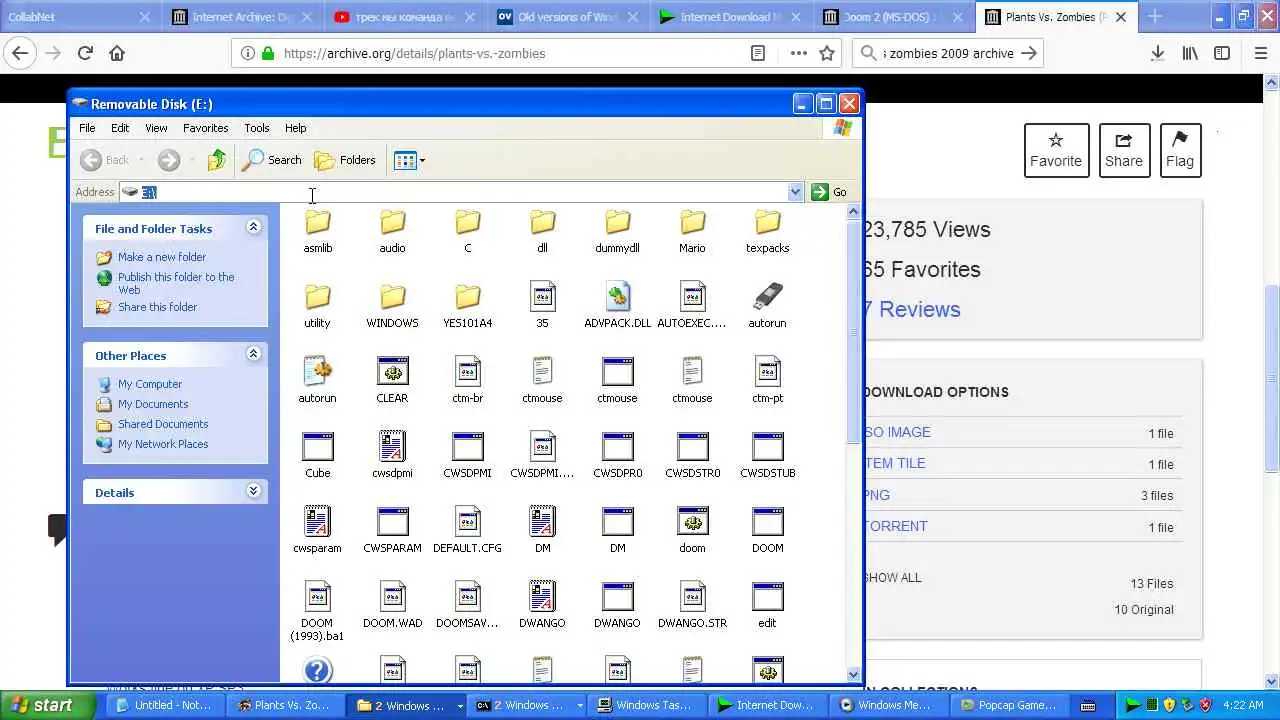Click the TORRENT download option link
The width and height of the screenshot is (1280, 720).
click(897, 526)
